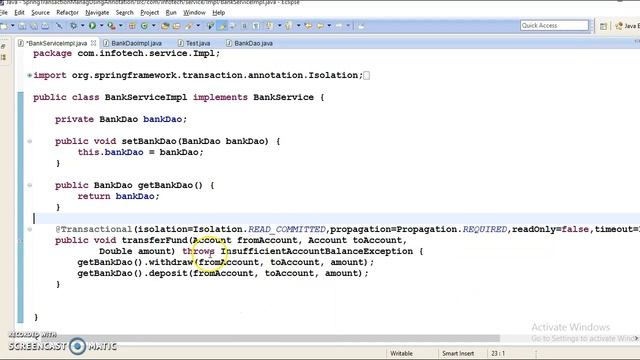This screenshot has width=640, height=360.
Task: Collapse the setBankDao method fold marker
Action: click(30, 141)
